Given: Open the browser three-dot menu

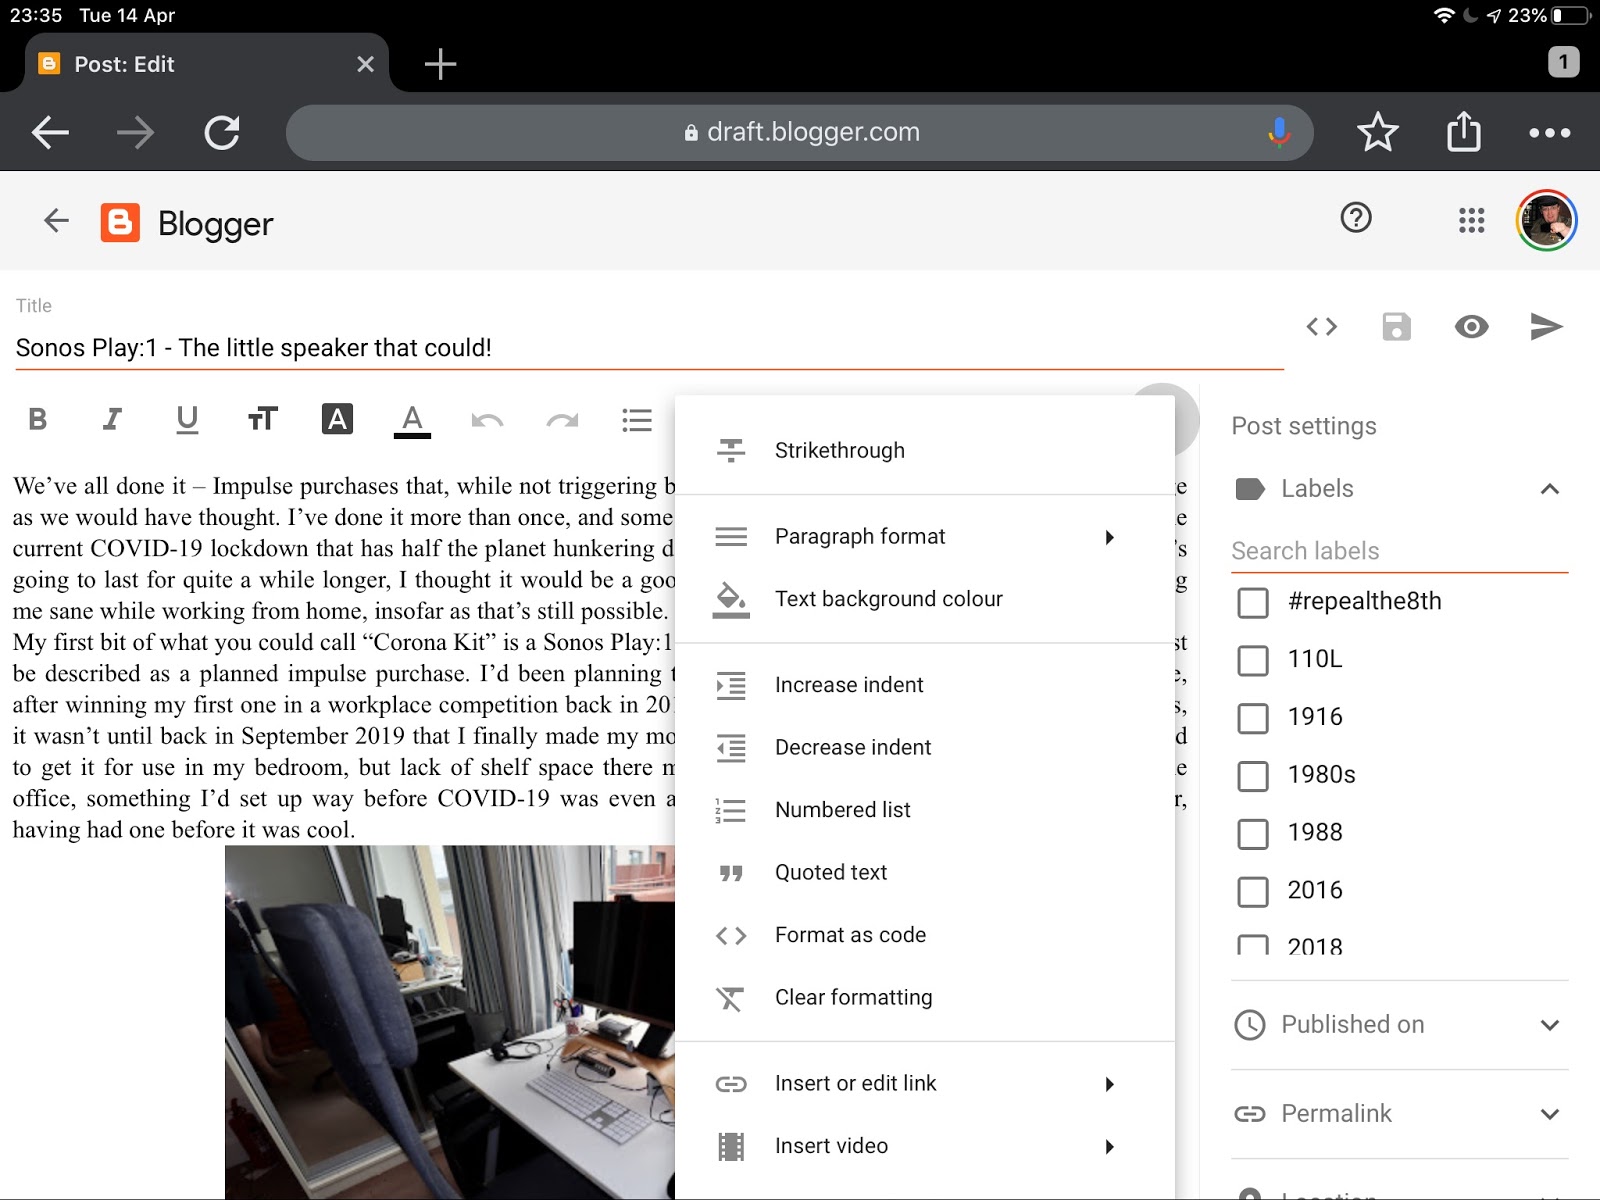Looking at the screenshot, I should click(x=1549, y=133).
